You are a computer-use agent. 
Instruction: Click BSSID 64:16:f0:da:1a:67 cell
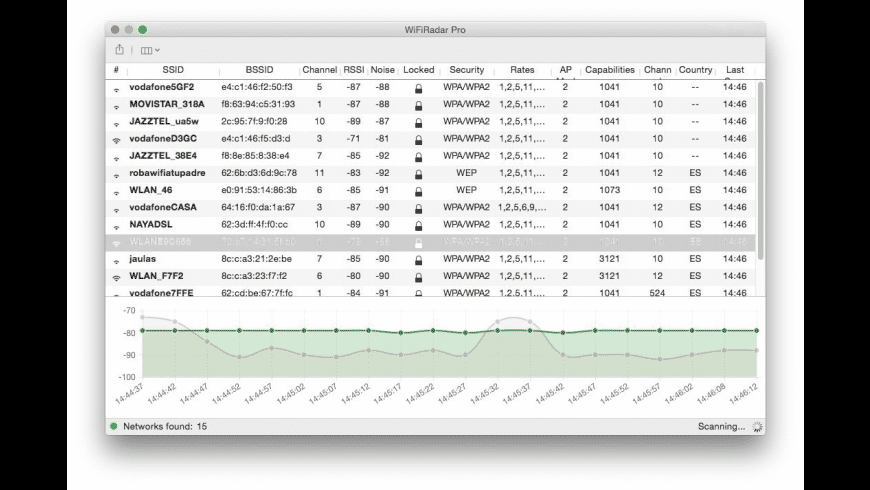point(258,208)
